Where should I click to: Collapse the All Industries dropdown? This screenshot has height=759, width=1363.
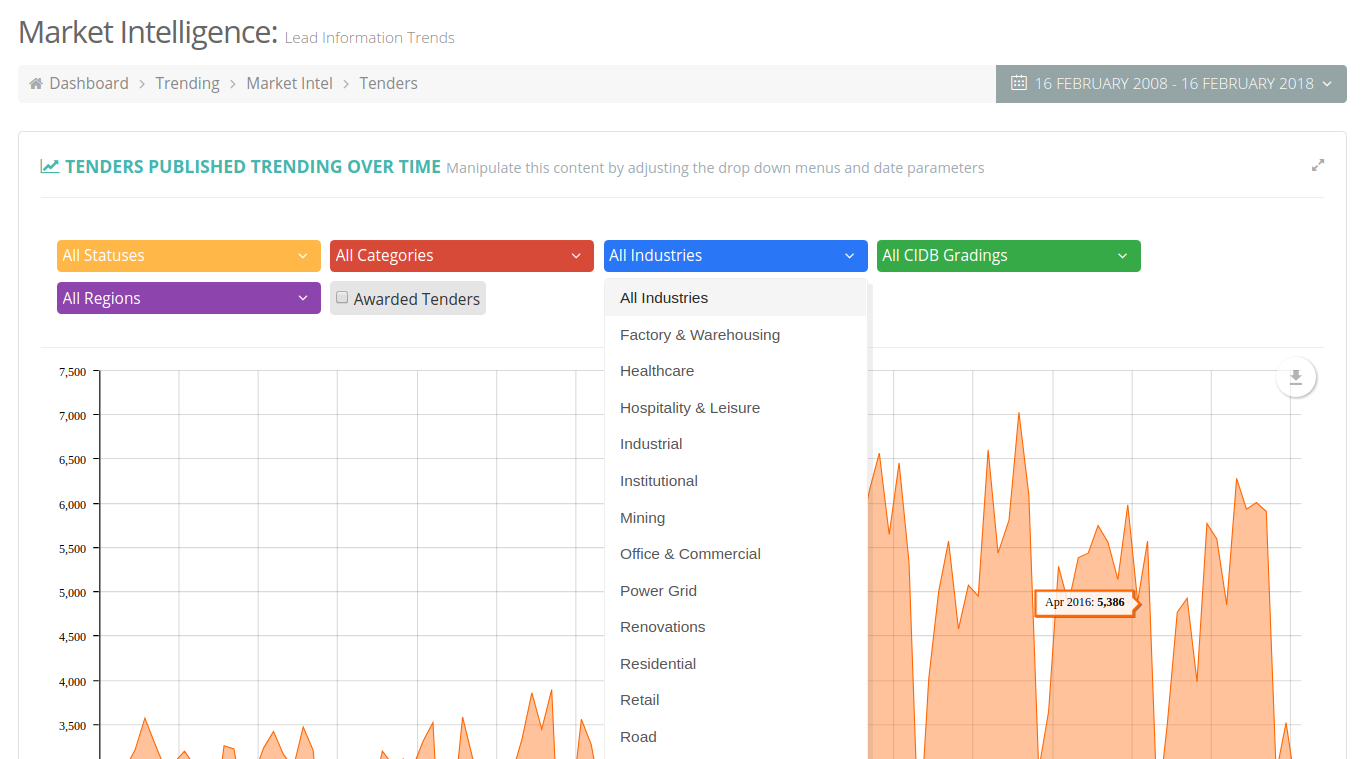(x=735, y=256)
